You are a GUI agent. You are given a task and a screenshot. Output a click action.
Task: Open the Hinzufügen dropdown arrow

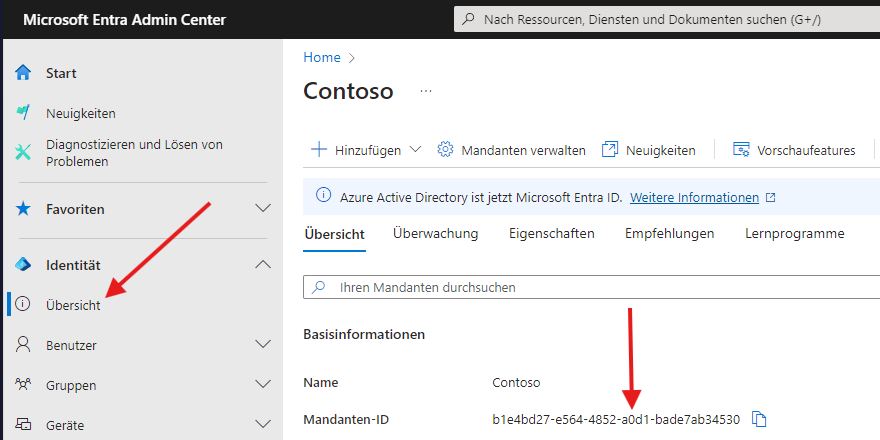[415, 149]
